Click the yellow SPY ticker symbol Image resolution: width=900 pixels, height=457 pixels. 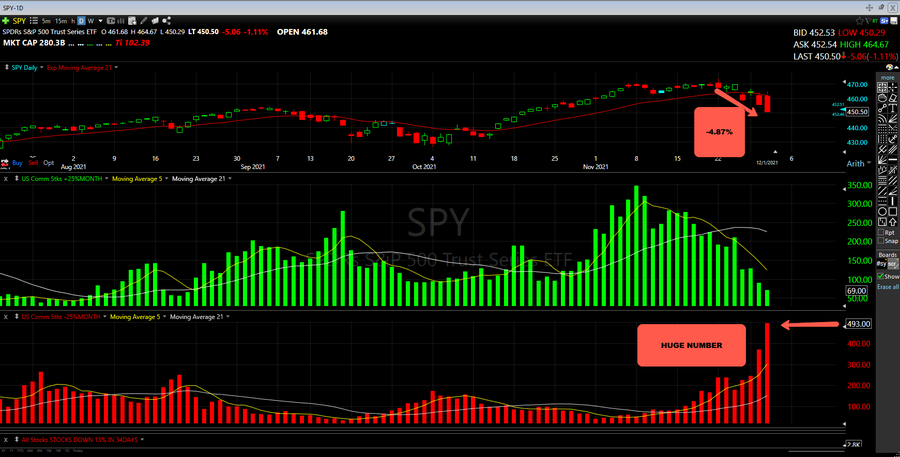20,21
